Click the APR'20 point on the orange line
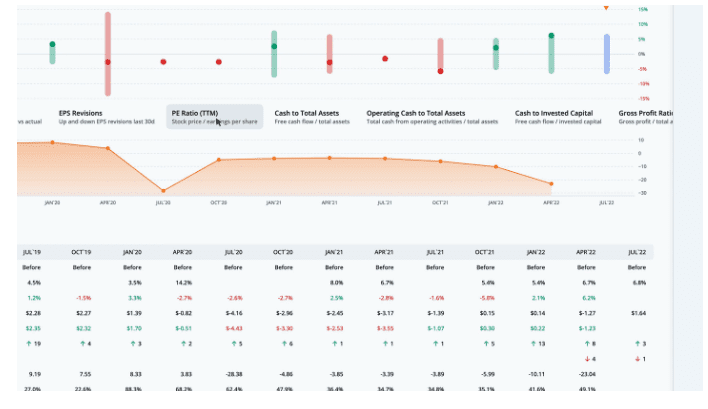This screenshot has height=409, width=708. (107, 148)
